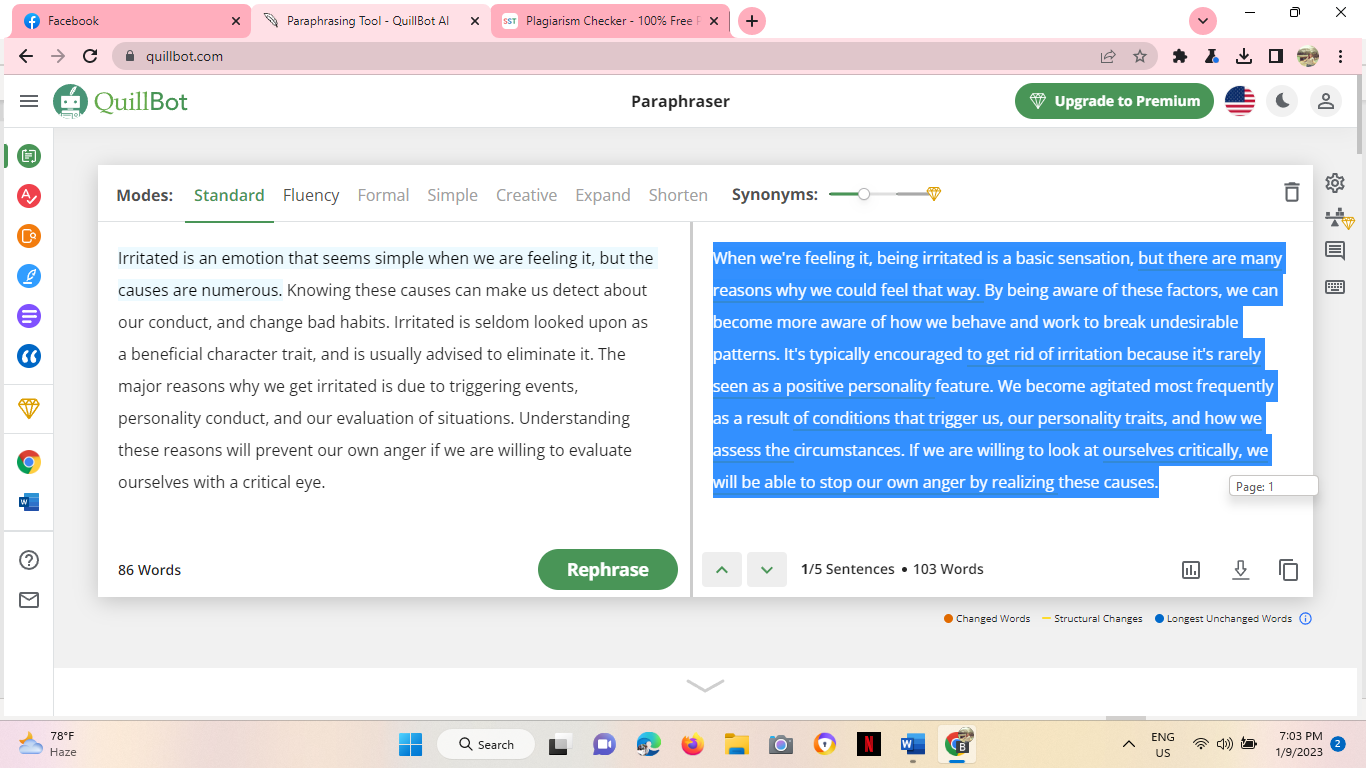The image size is (1366, 768).
Task: Open QuillBot for Word sidebar icon
Action: [29, 502]
